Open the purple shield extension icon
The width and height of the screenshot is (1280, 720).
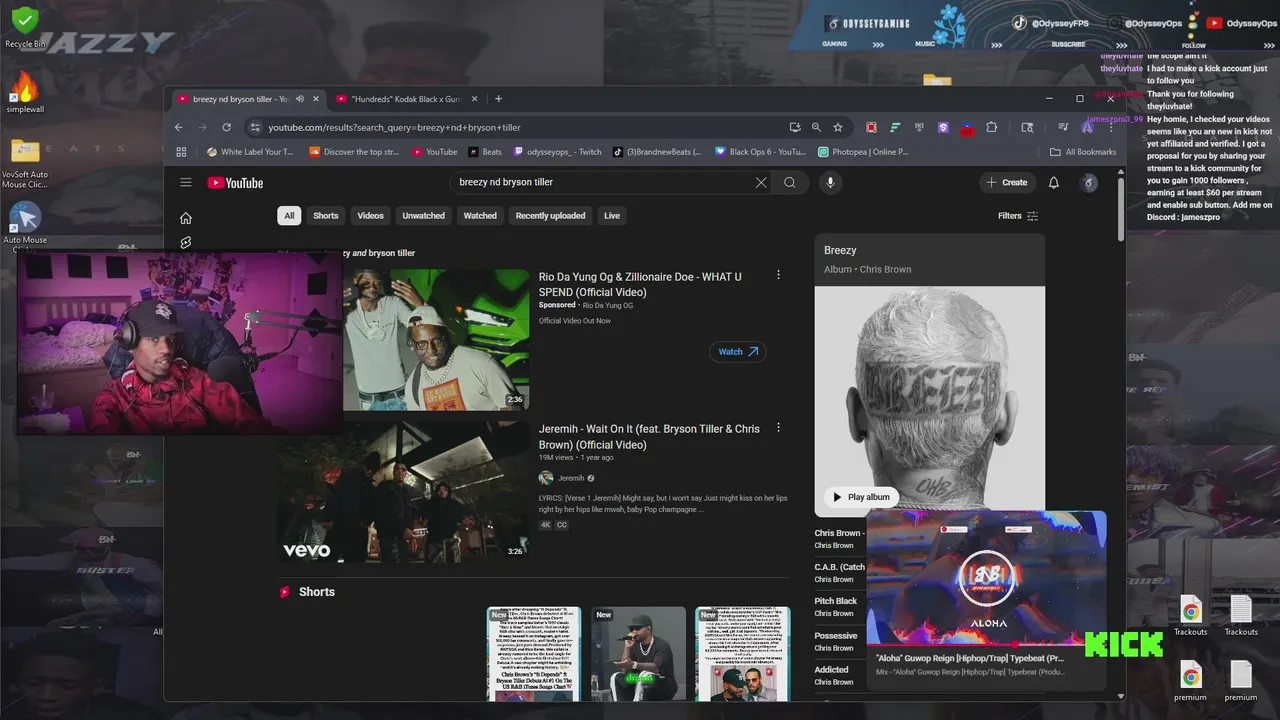[943, 127]
